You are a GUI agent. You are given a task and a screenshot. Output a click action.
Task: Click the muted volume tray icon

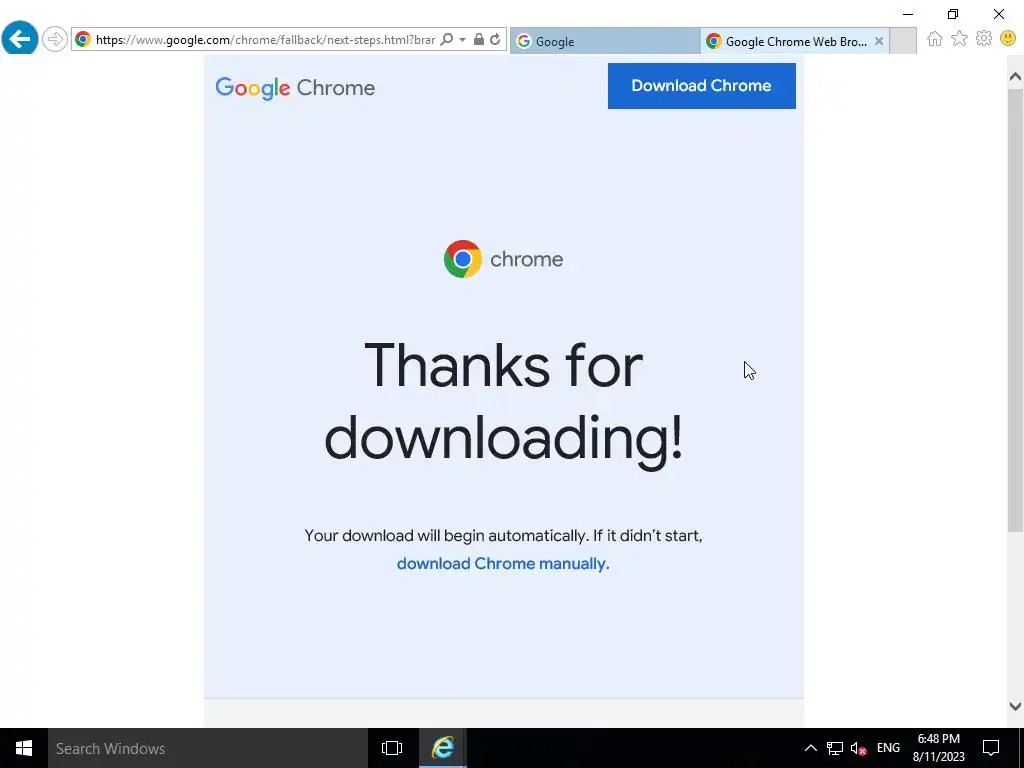point(858,748)
